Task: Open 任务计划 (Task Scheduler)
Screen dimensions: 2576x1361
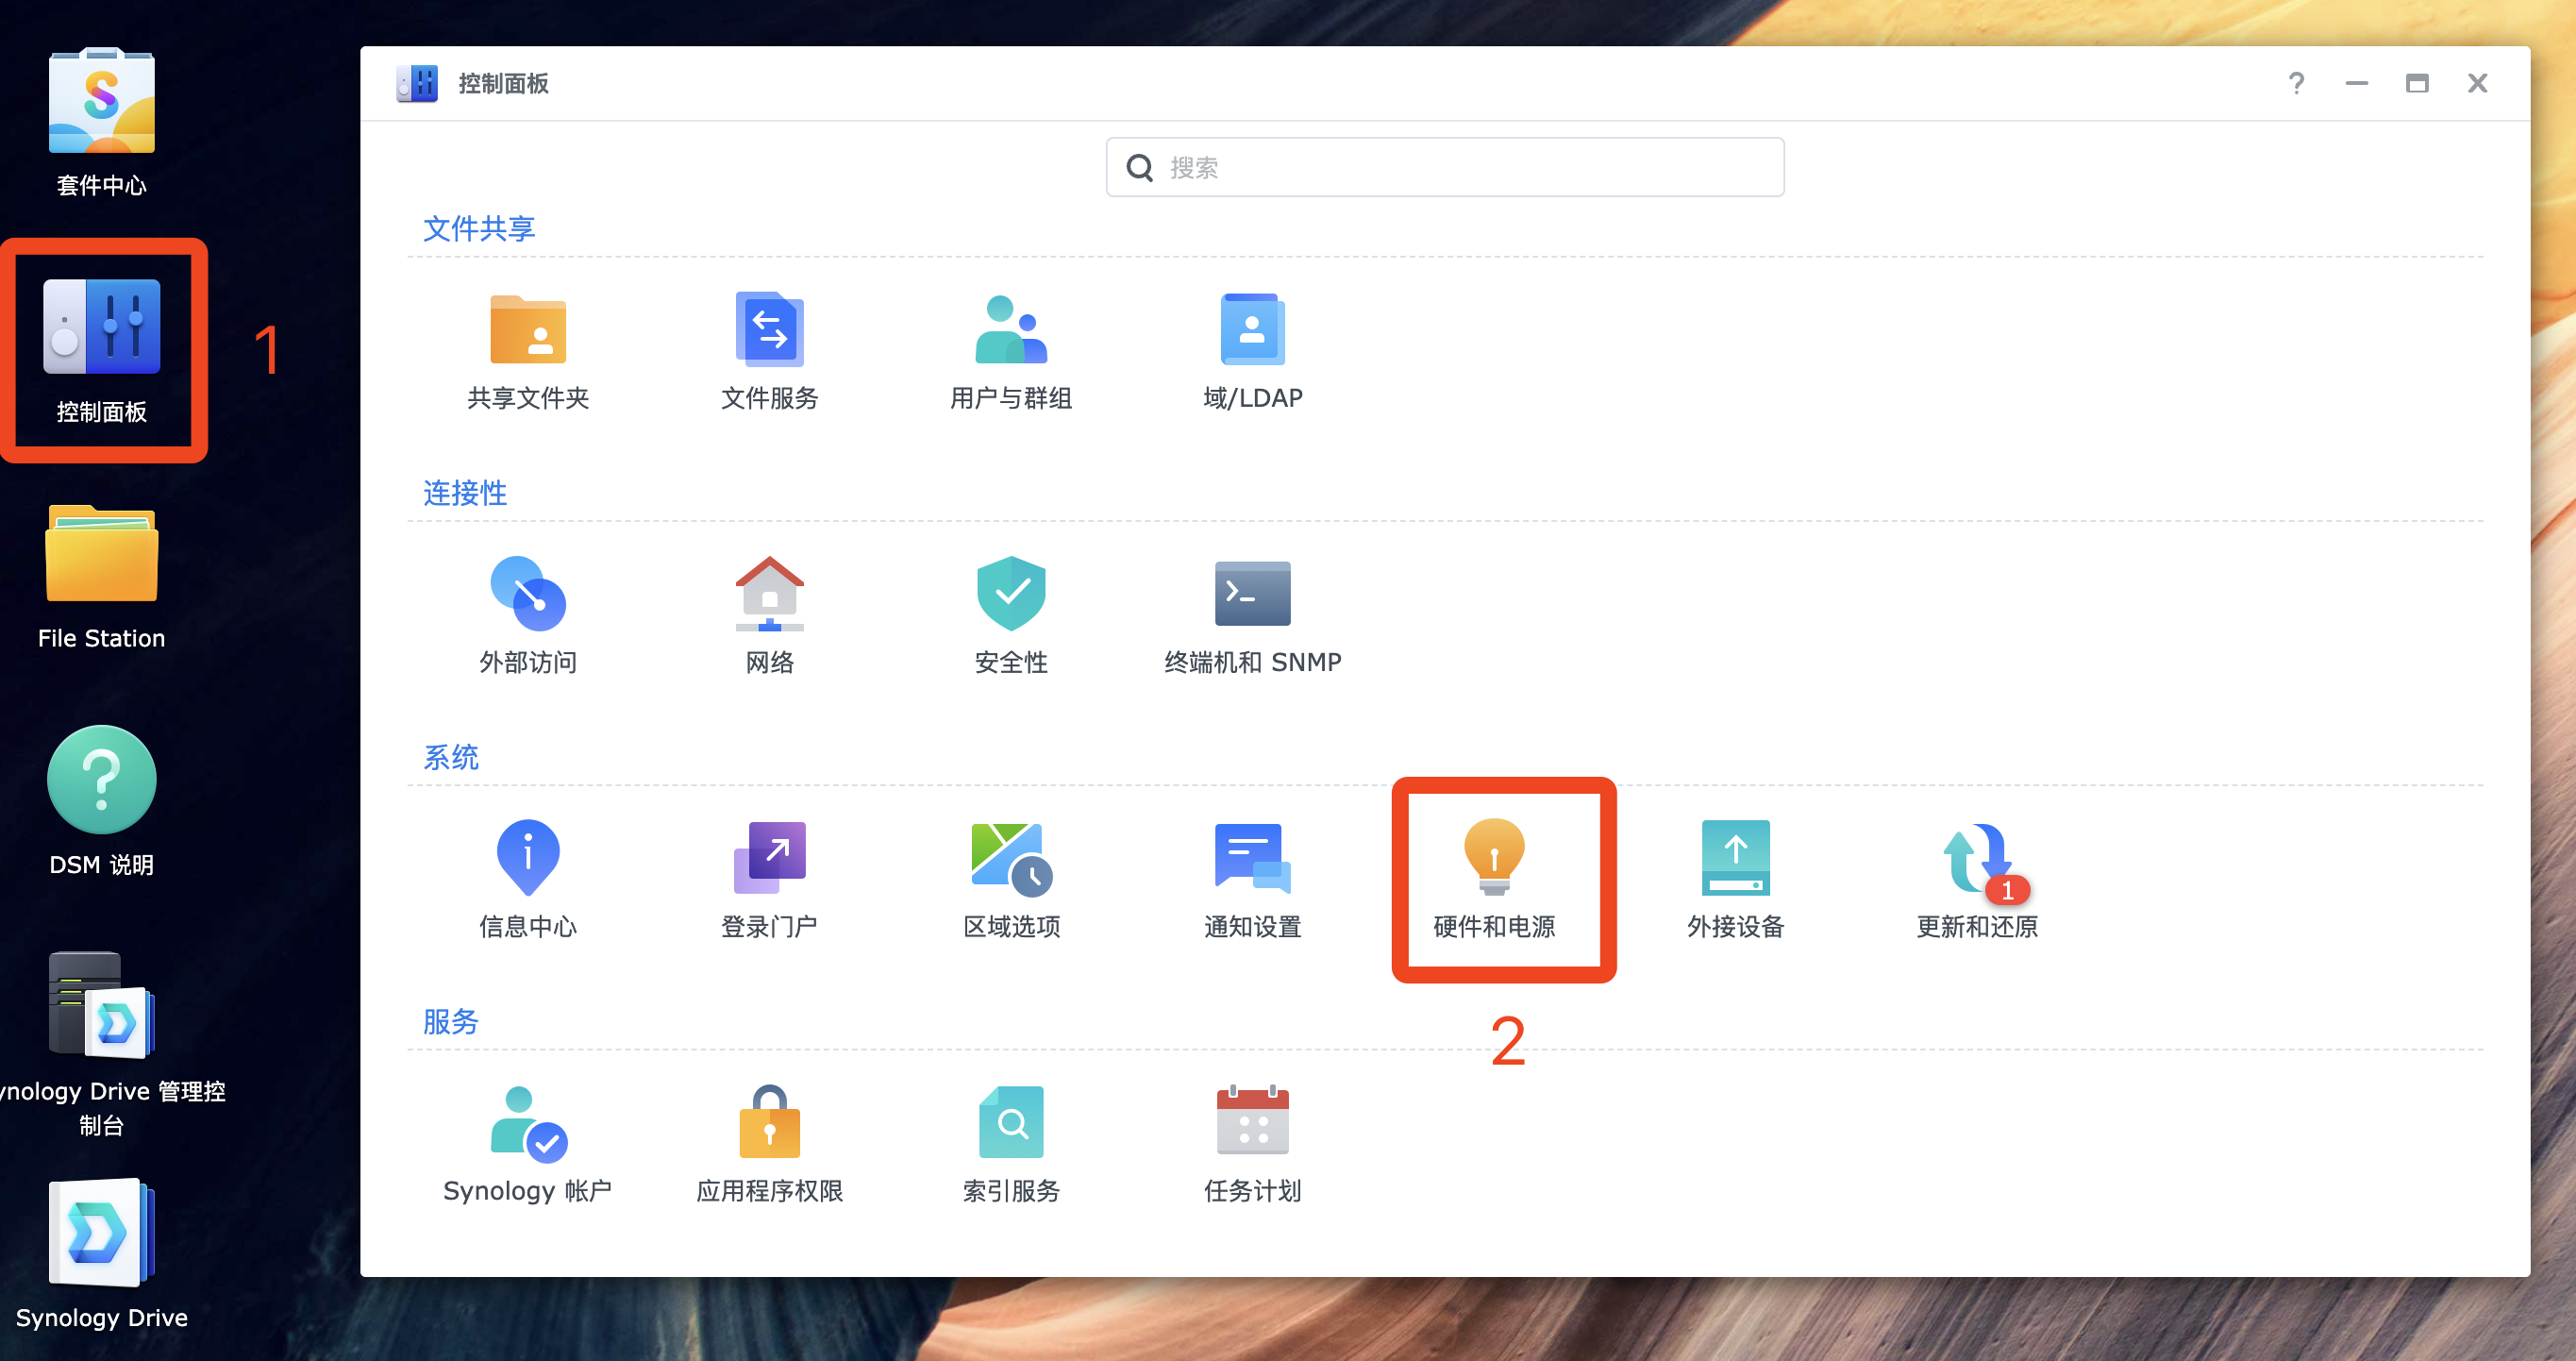Action: pyautogui.click(x=1252, y=1142)
